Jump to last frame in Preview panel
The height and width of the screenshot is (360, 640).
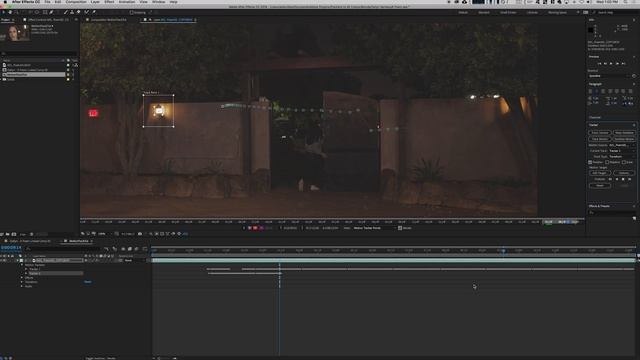tap(623, 64)
